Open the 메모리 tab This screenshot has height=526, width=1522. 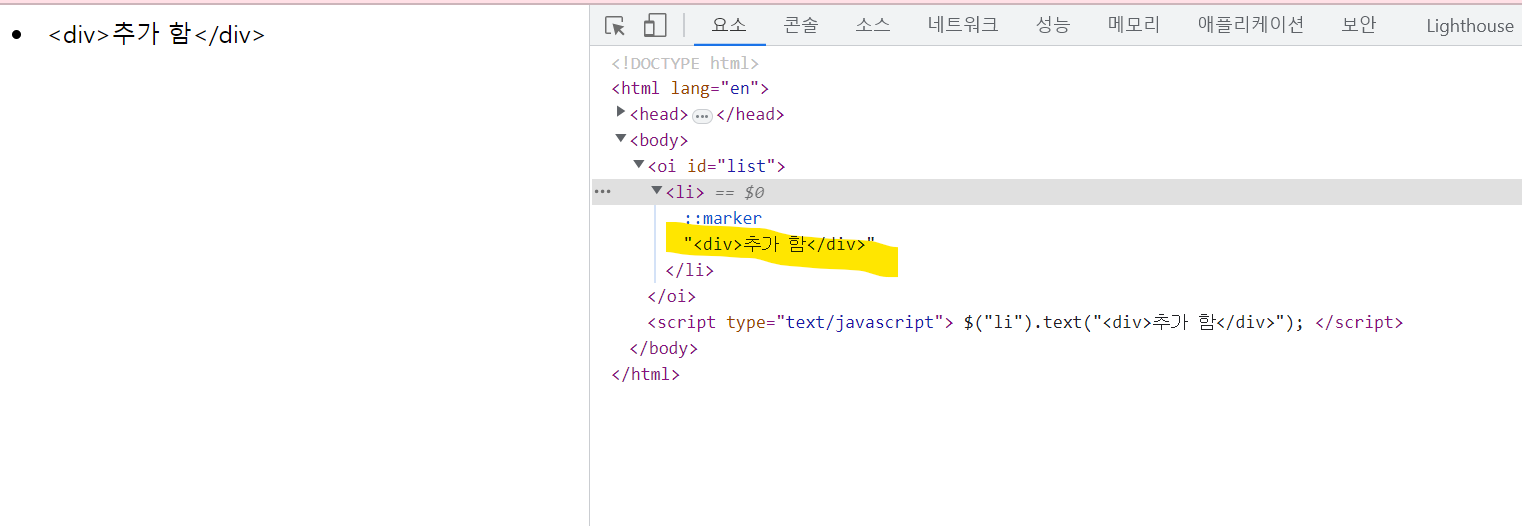[x=1134, y=25]
